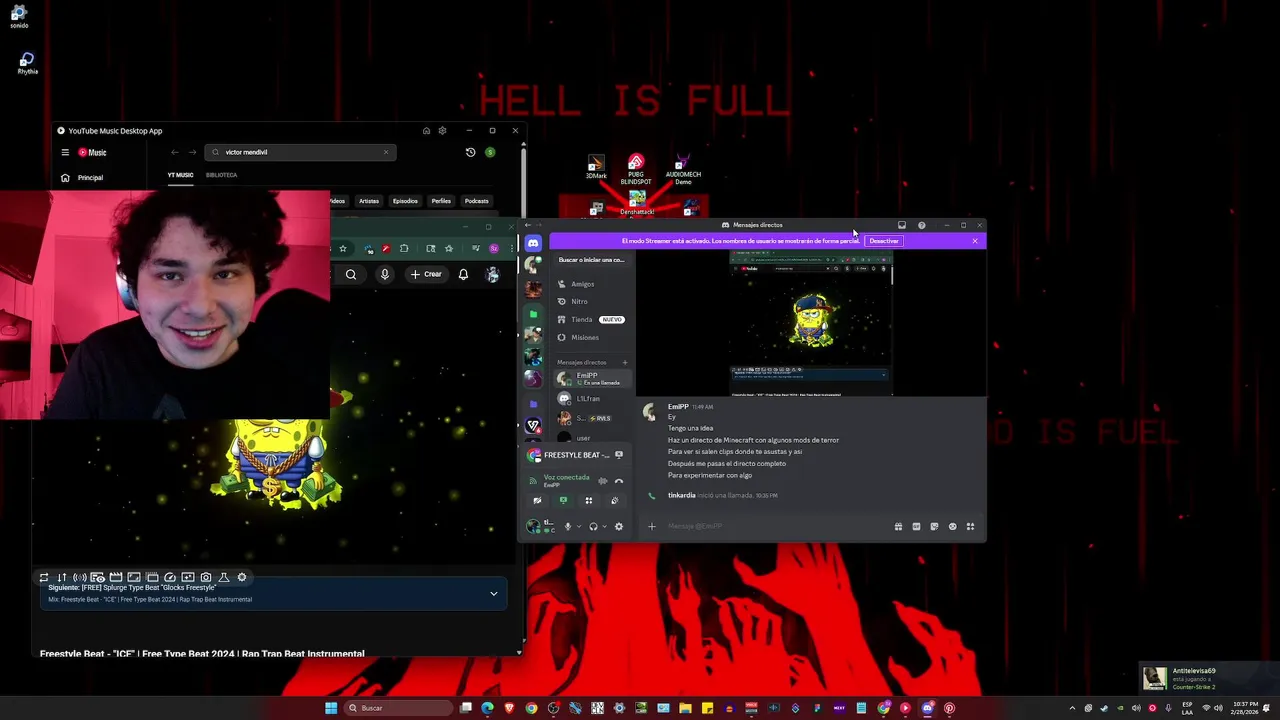
Task: Click Desactivar in the Streamer mode banner
Action: tap(884, 241)
